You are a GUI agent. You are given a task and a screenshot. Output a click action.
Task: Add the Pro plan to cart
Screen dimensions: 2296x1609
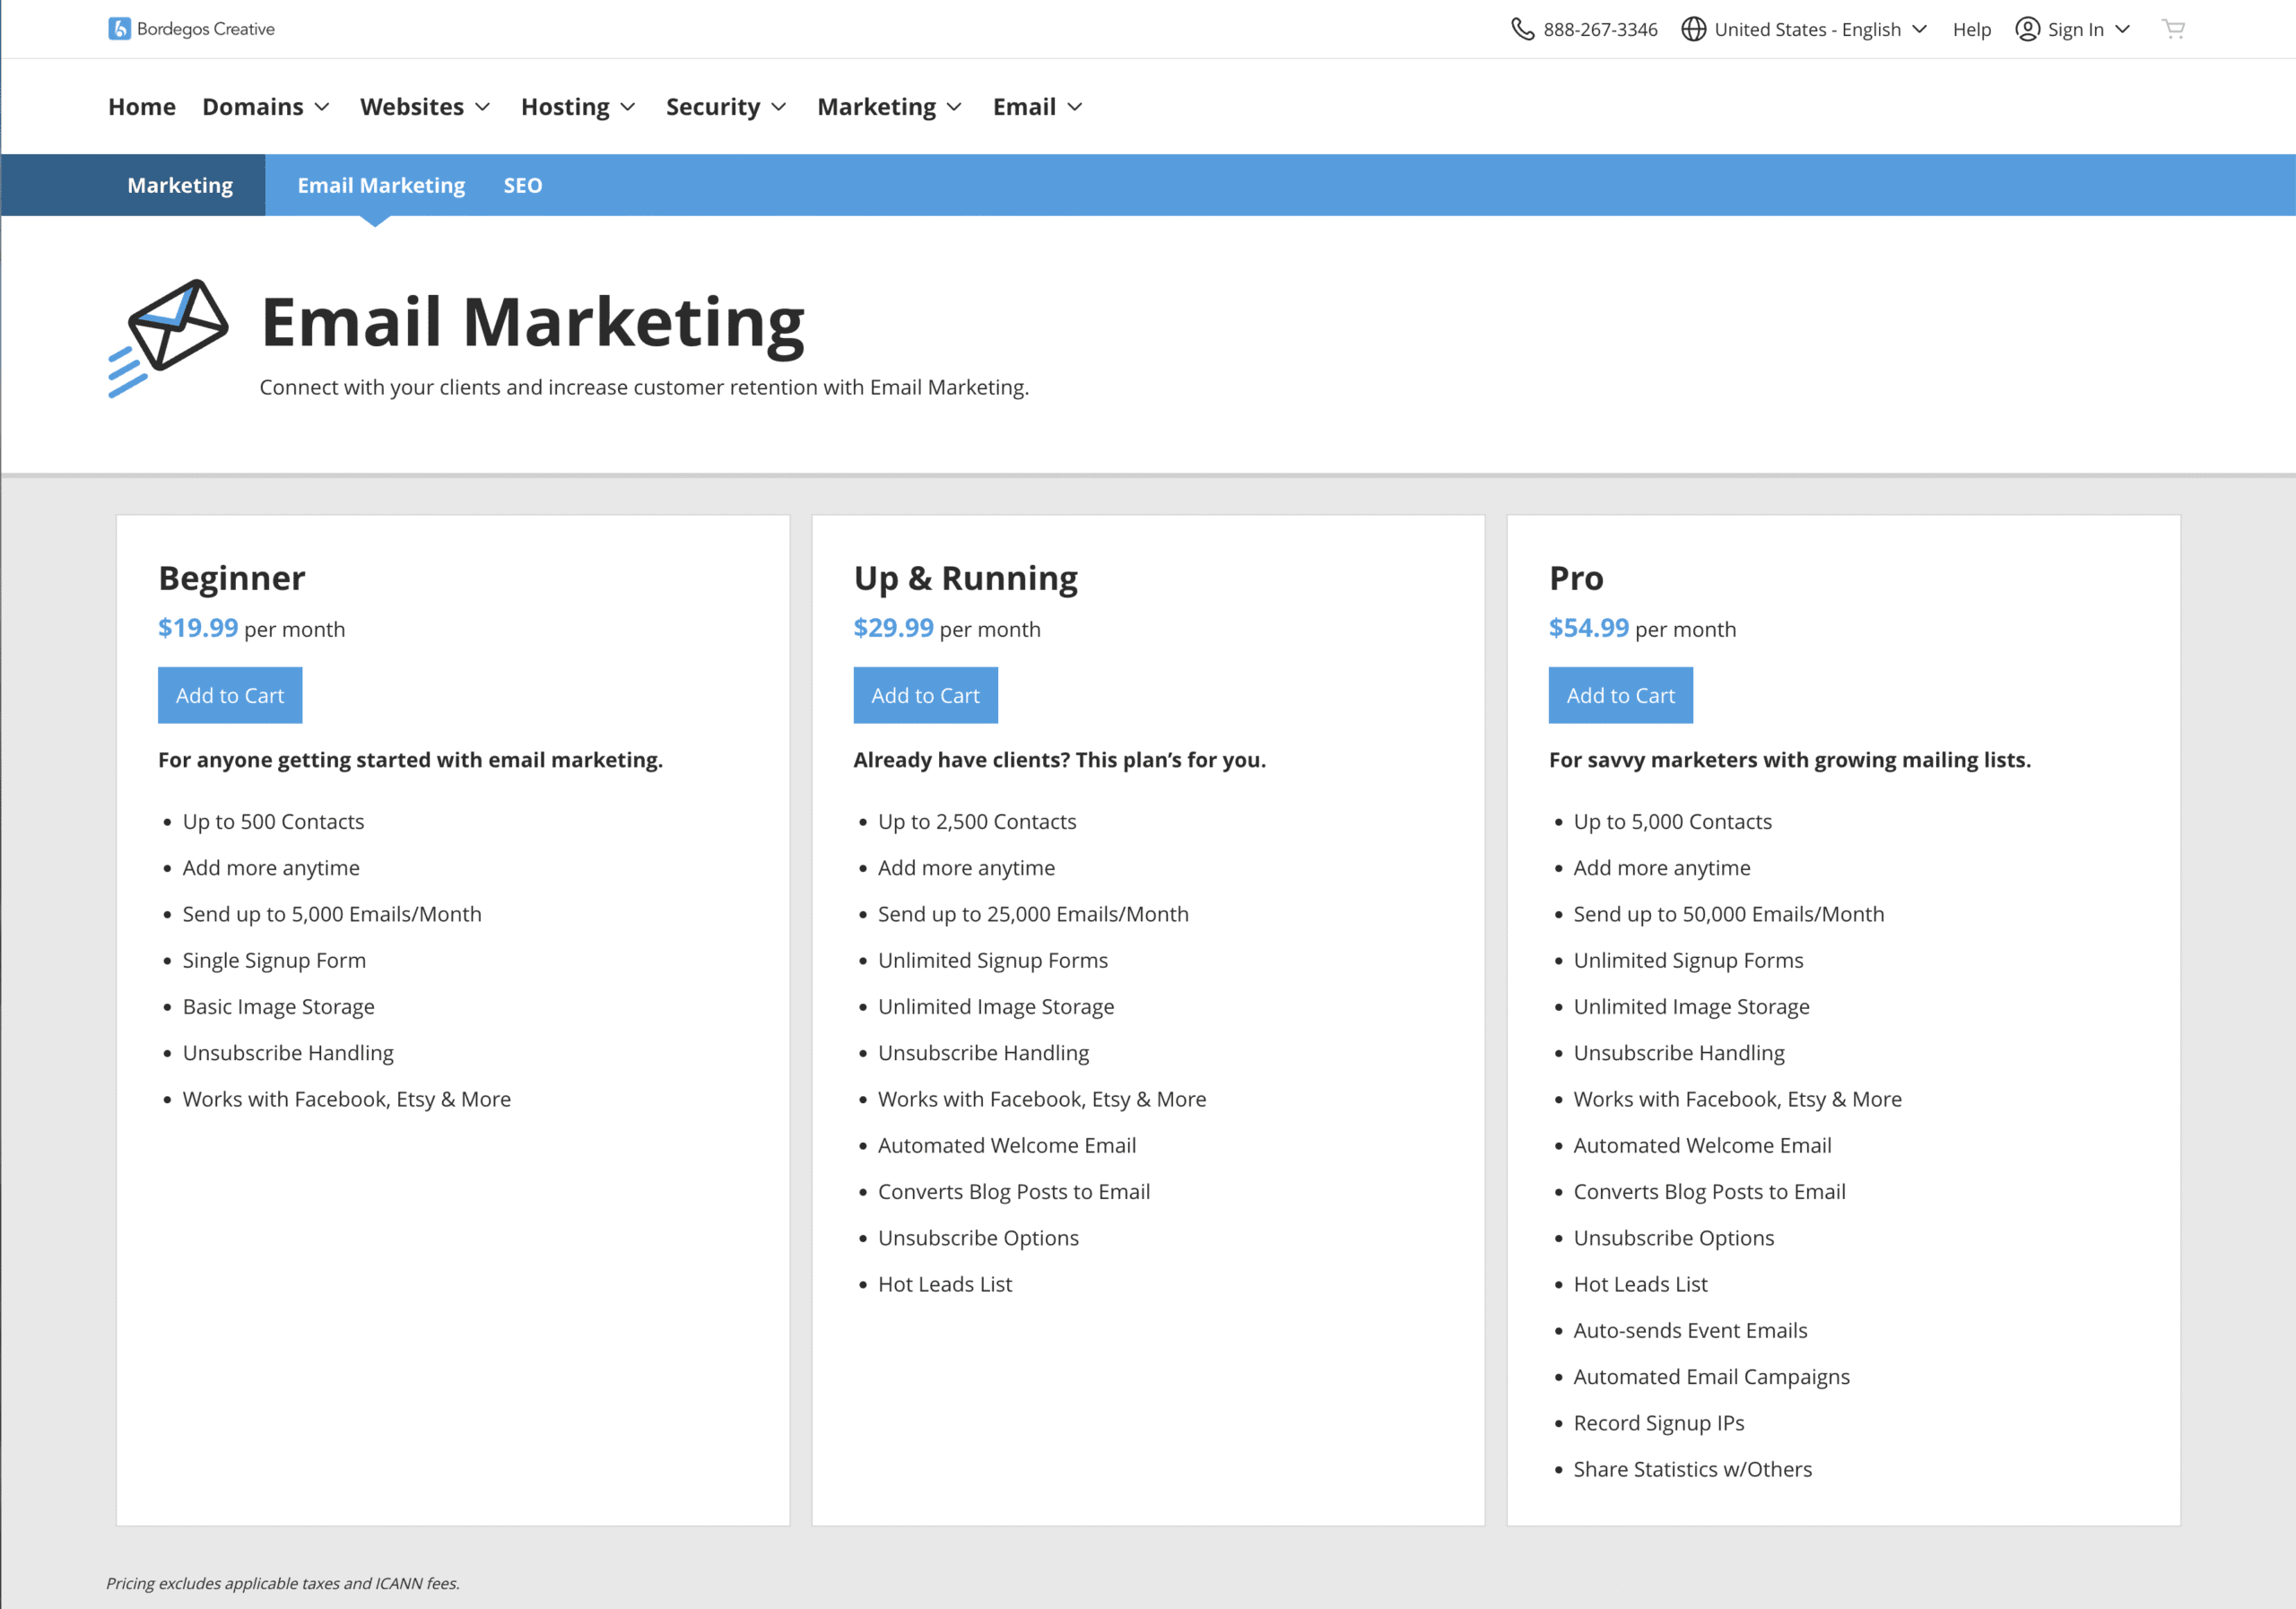point(1620,695)
